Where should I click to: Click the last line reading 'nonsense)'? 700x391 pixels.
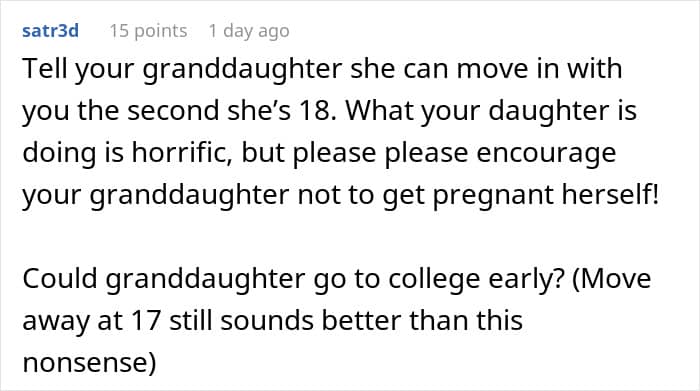[x=89, y=362]
